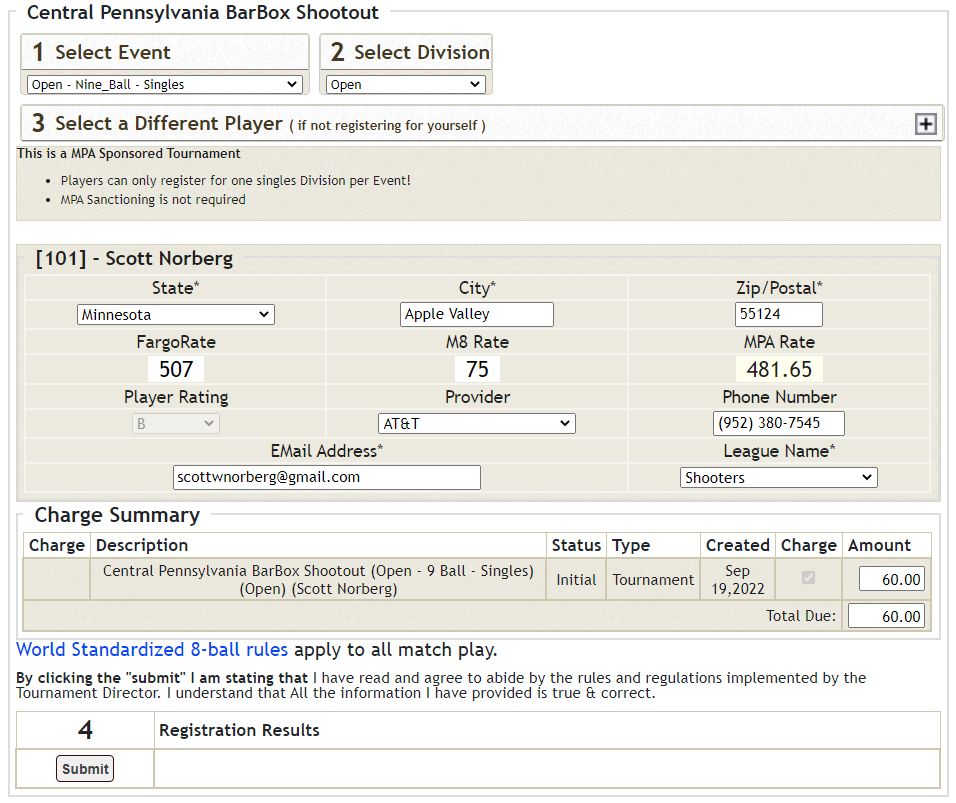Click the Total Due amount field
The height and width of the screenshot is (803, 956).
click(x=886, y=616)
